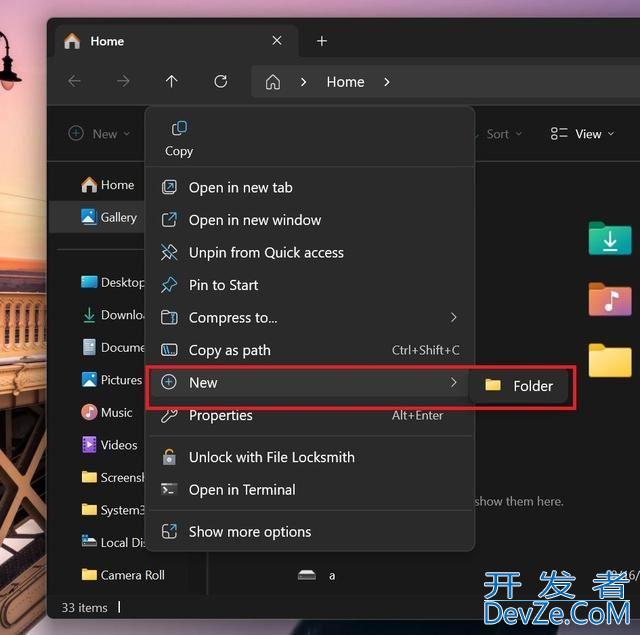Expand chevron after Home in address bar
The image size is (640, 635).
coord(387,82)
